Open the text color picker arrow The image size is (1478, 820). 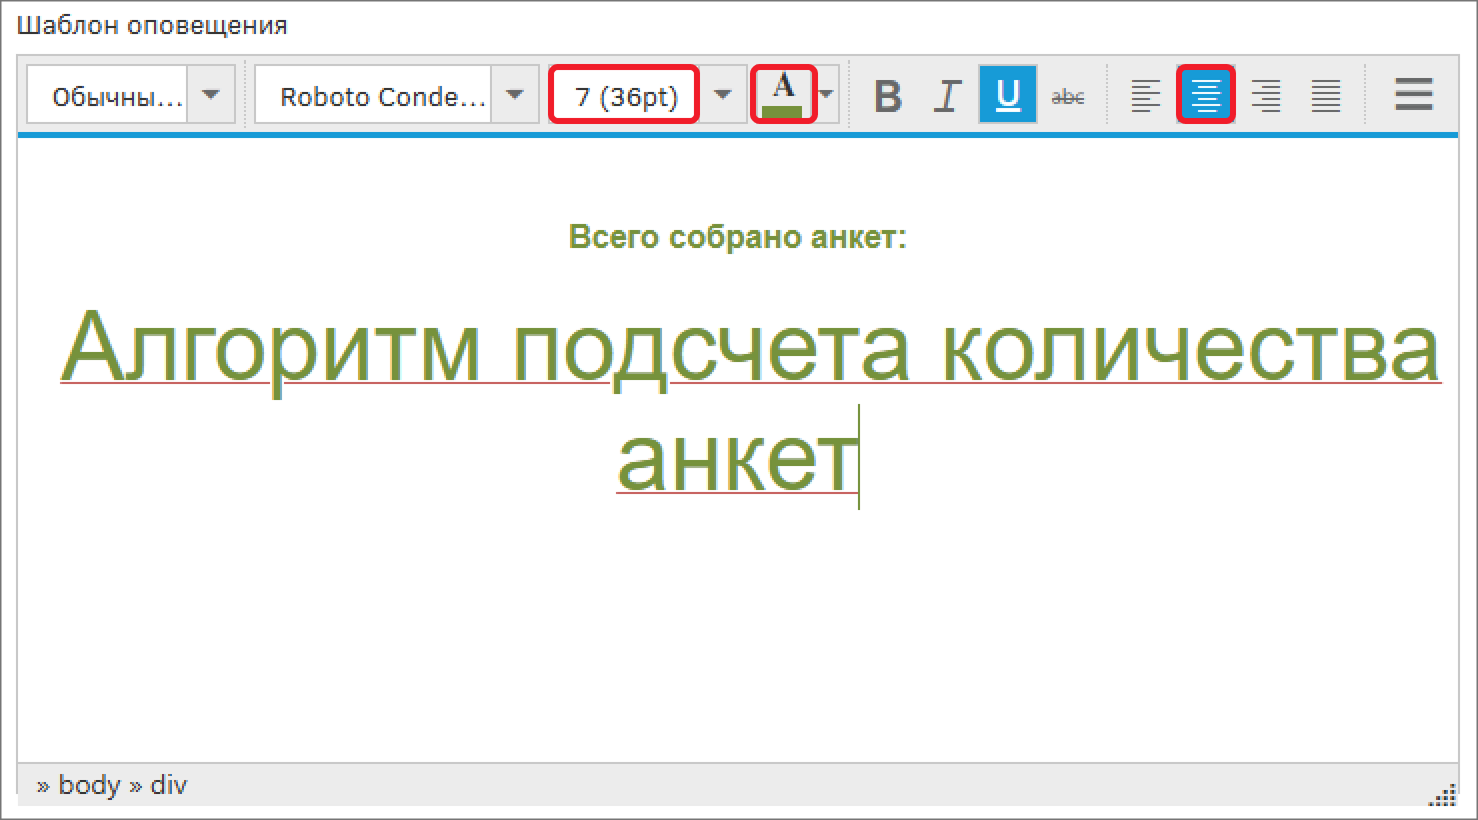825,94
